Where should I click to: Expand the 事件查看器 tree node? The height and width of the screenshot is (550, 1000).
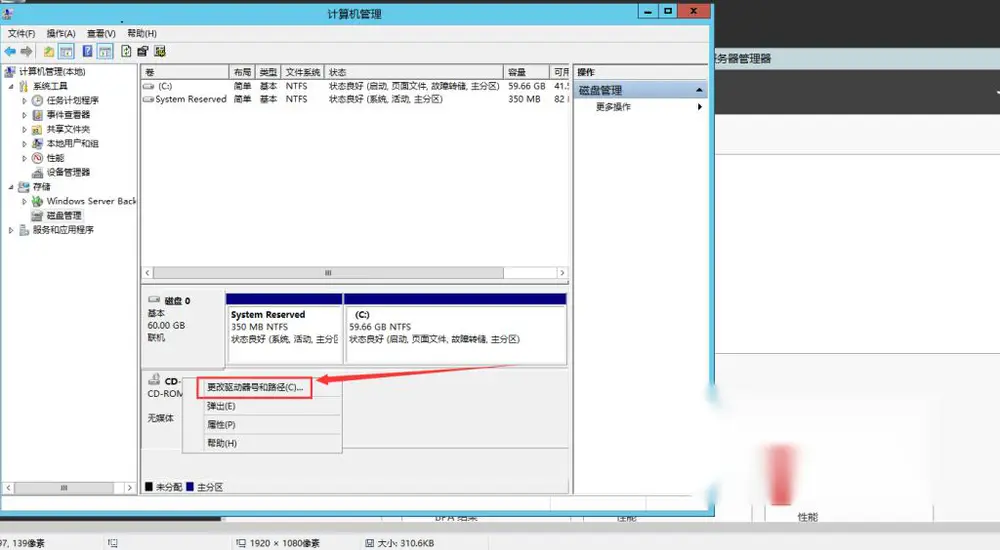pyautogui.click(x=24, y=115)
